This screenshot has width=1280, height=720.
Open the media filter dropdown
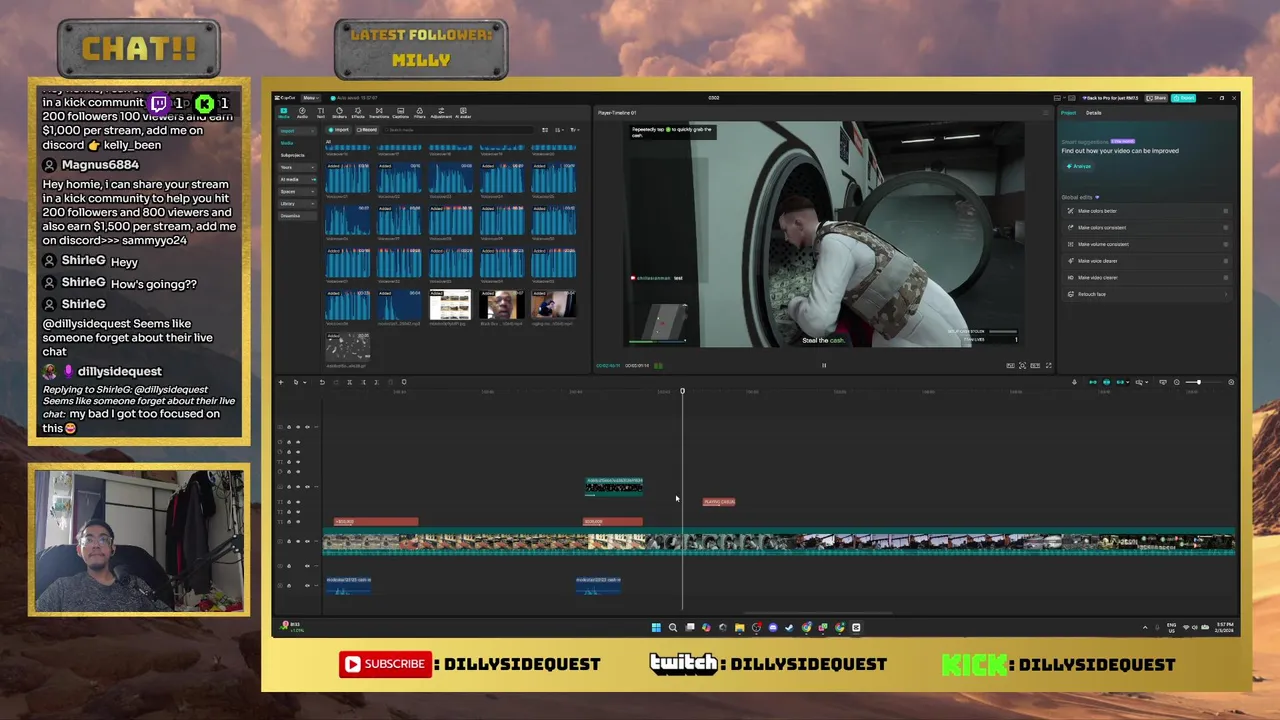pos(575,130)
